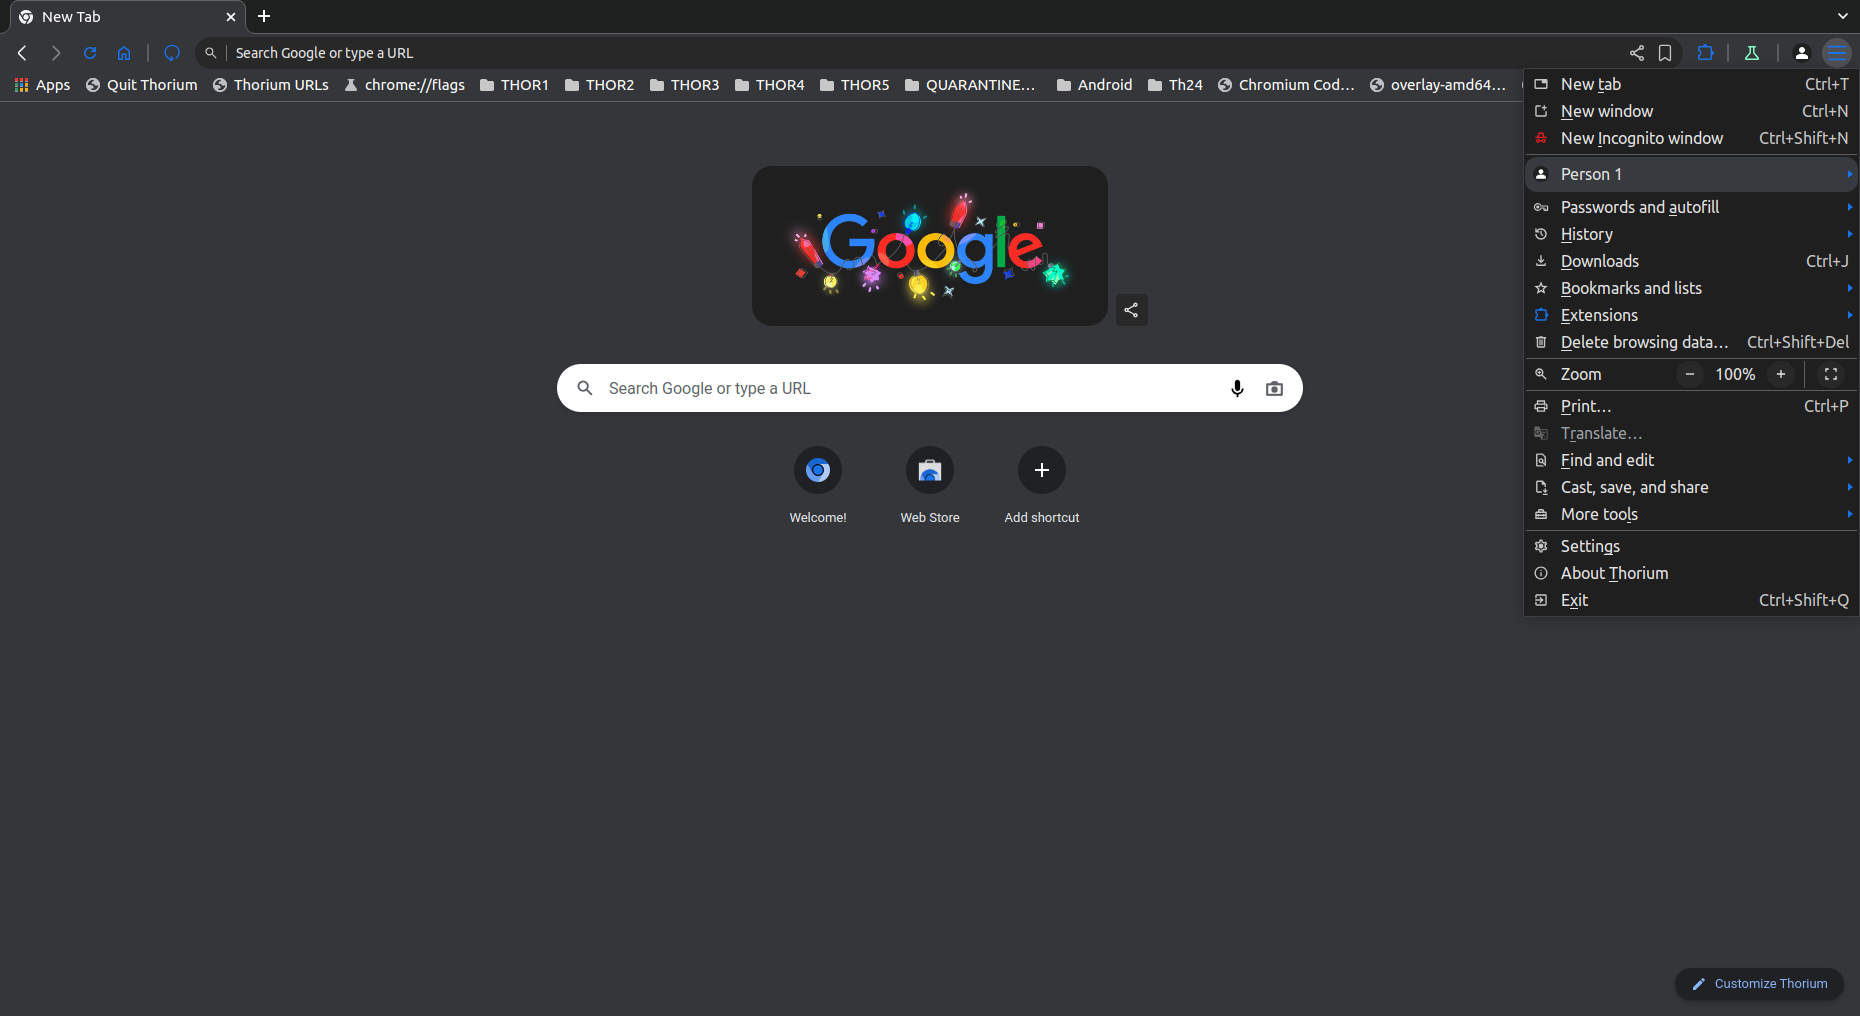Enter fullscreen via the zoom row icon
The height and width of the screenshot is (1016, 1860).
coord(1831,374)
